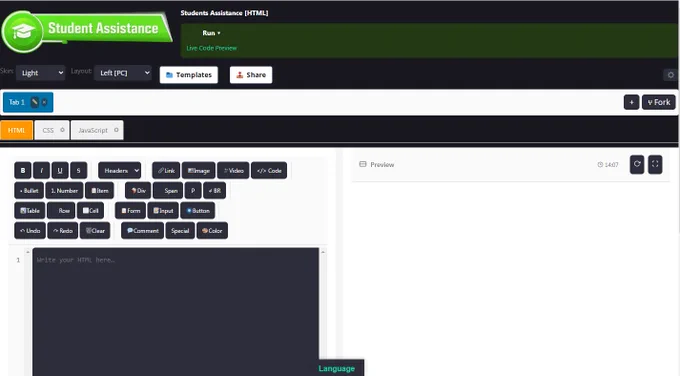Insert an HTML Comment

(143, 231)
